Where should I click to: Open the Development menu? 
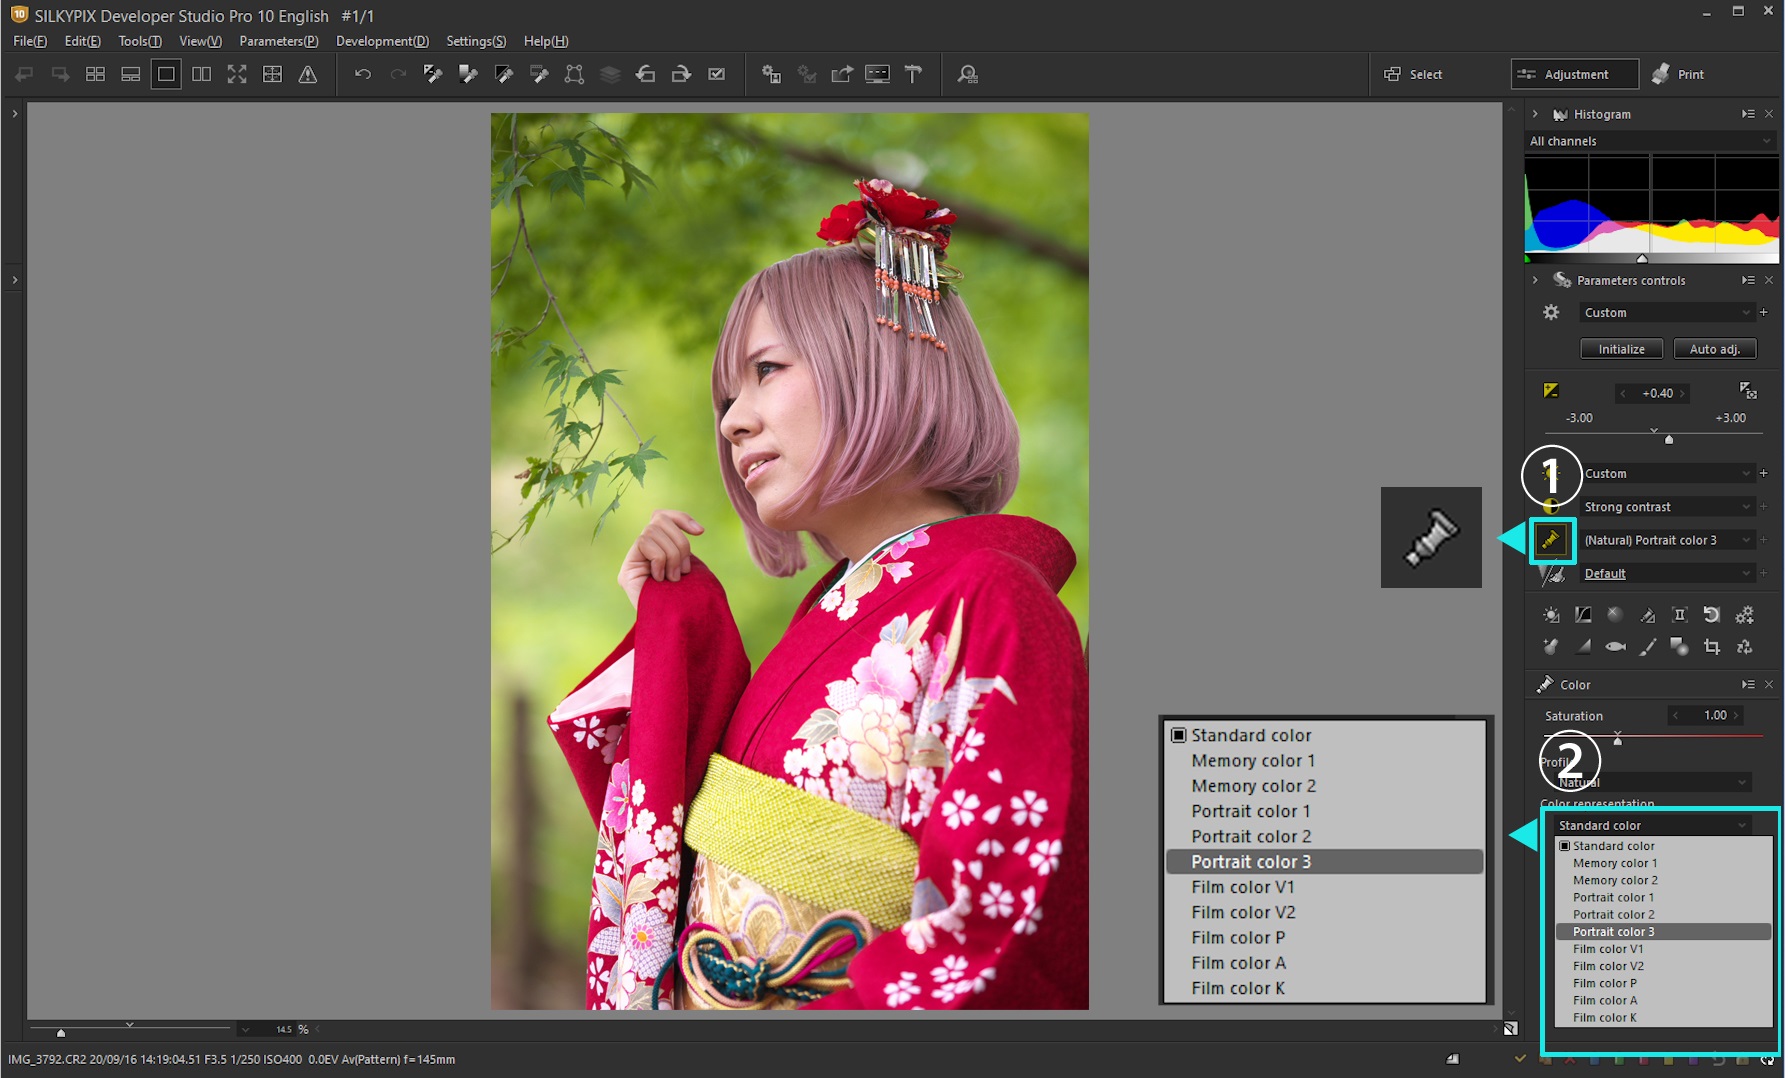[382, 41]
